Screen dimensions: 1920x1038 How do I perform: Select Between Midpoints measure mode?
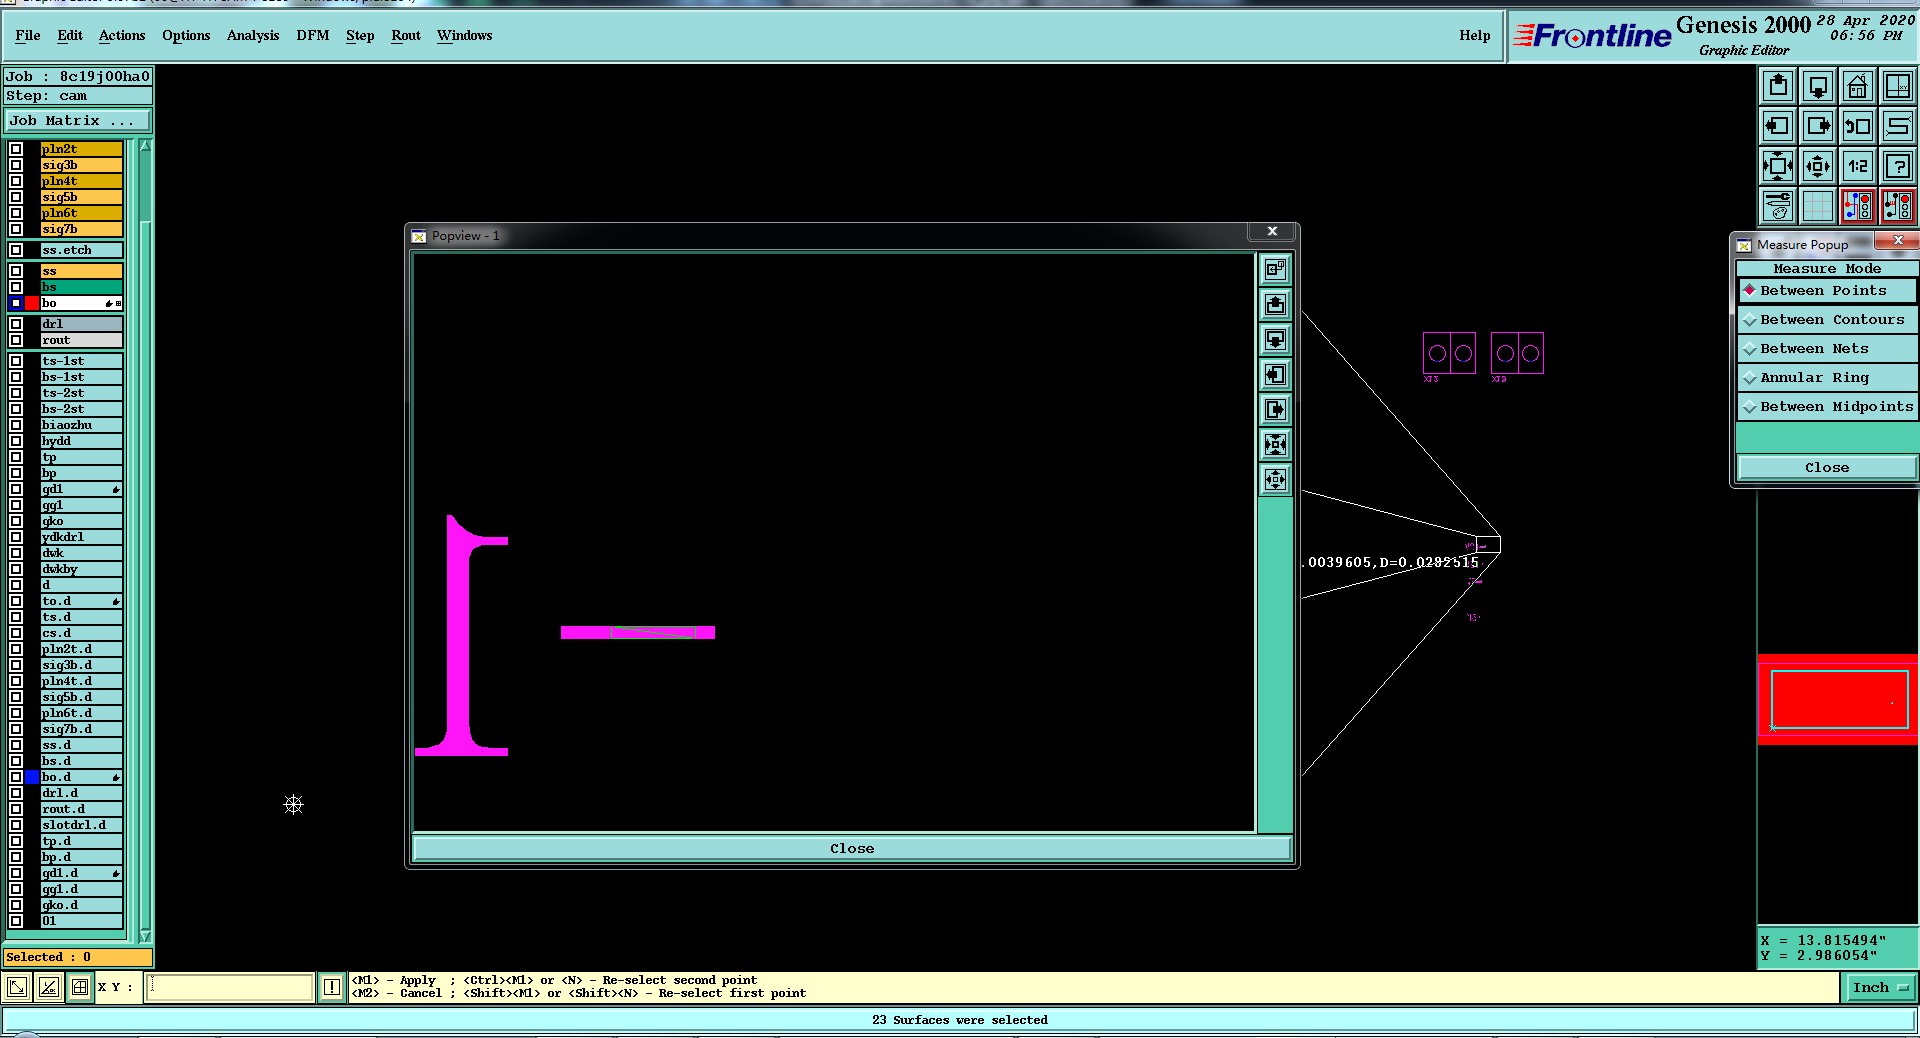(1827, 406)
